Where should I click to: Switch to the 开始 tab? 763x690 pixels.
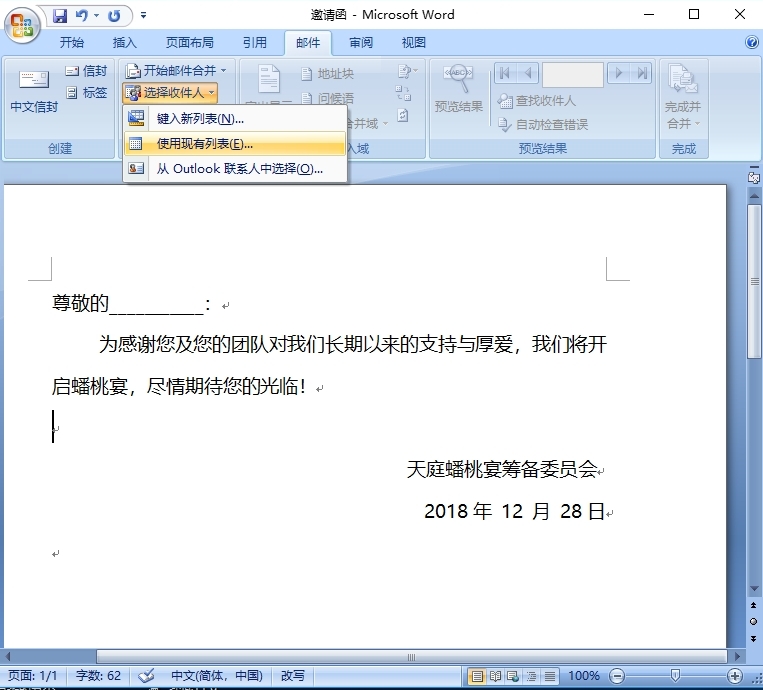[72, 43]
